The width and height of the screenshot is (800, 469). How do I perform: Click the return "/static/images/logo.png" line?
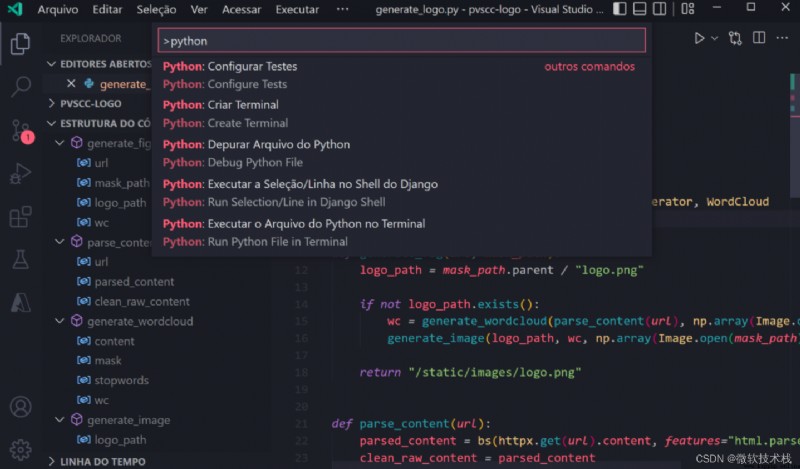(x=470, y=372)
